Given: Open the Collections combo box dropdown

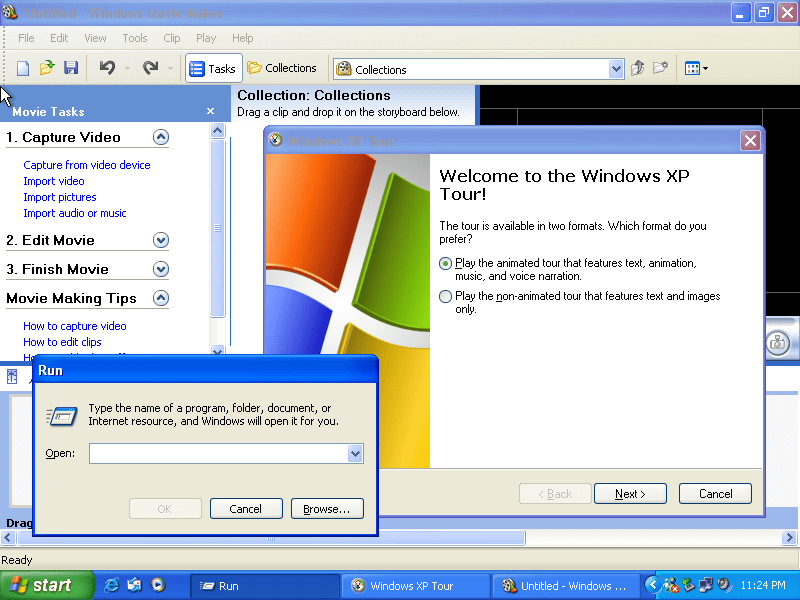Looking at the screenshot, I should click(616, 69).
